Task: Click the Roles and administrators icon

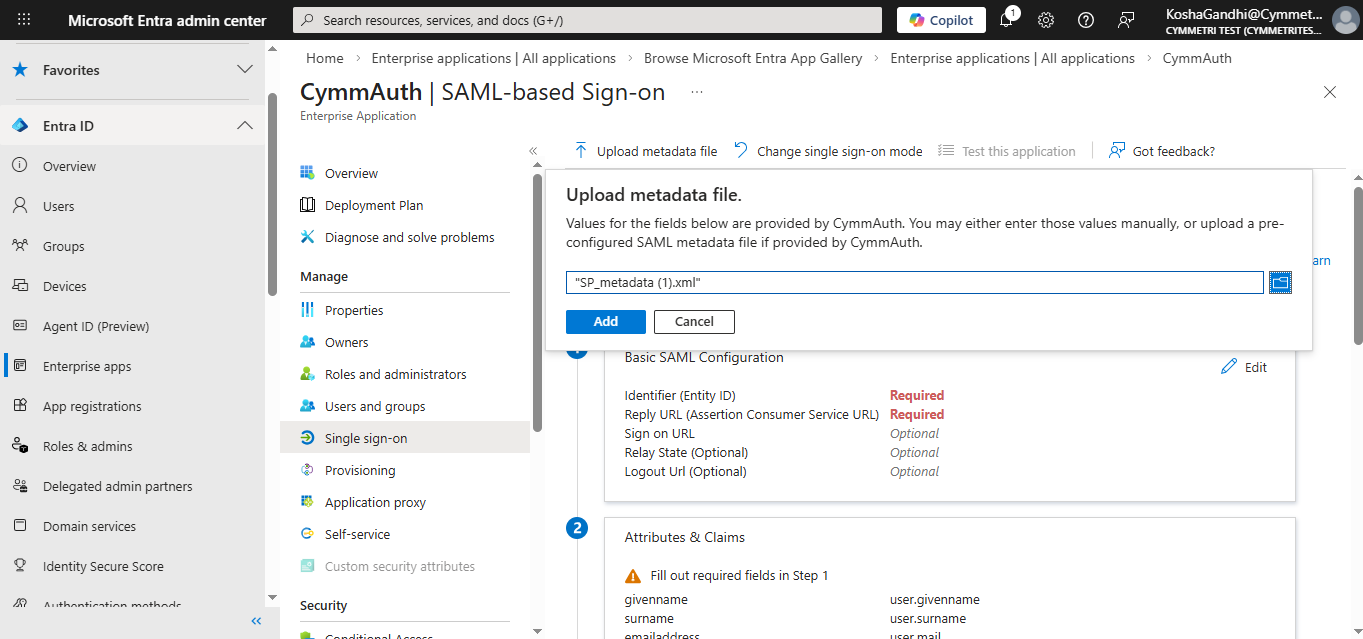Action: point(307,374)
